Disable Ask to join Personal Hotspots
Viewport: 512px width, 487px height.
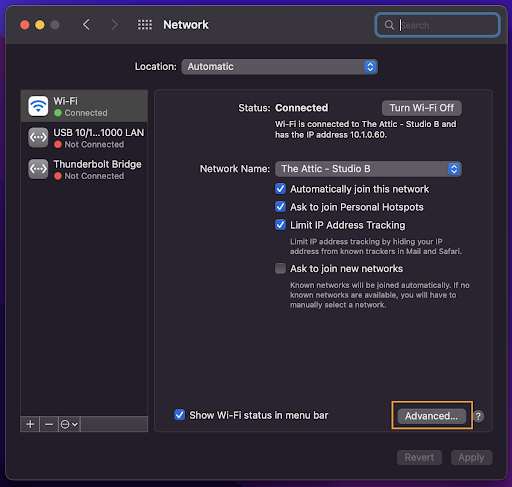point(280,207)
